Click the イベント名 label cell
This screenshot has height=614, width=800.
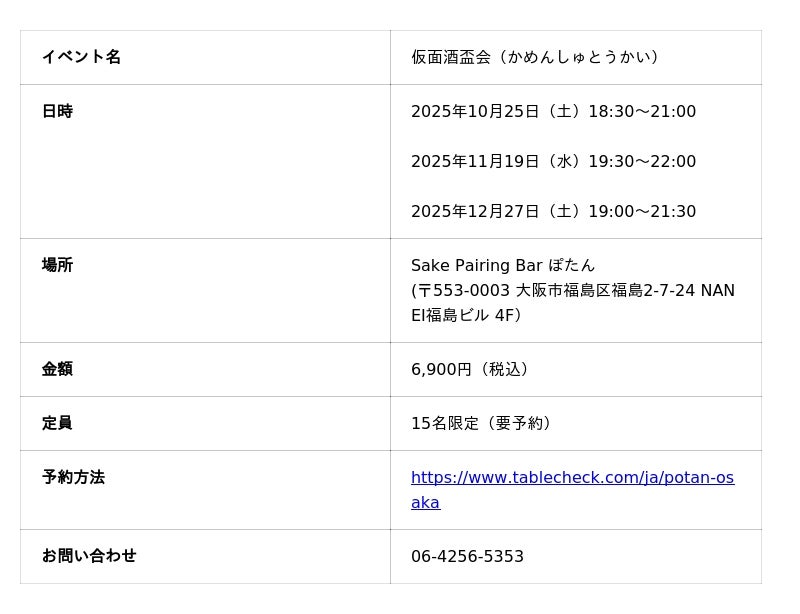(x=81, y=57)
